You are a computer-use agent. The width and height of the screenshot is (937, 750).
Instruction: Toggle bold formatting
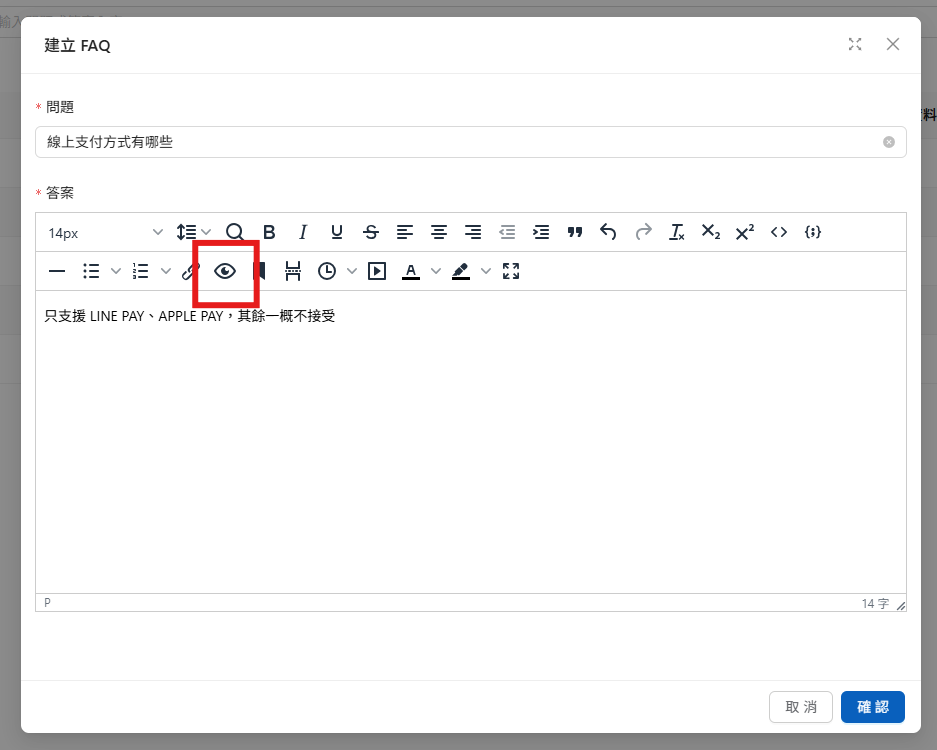[269, 232]
